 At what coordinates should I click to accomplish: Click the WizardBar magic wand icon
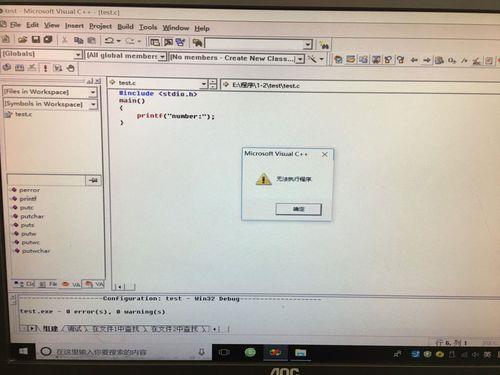click(312, 59)
